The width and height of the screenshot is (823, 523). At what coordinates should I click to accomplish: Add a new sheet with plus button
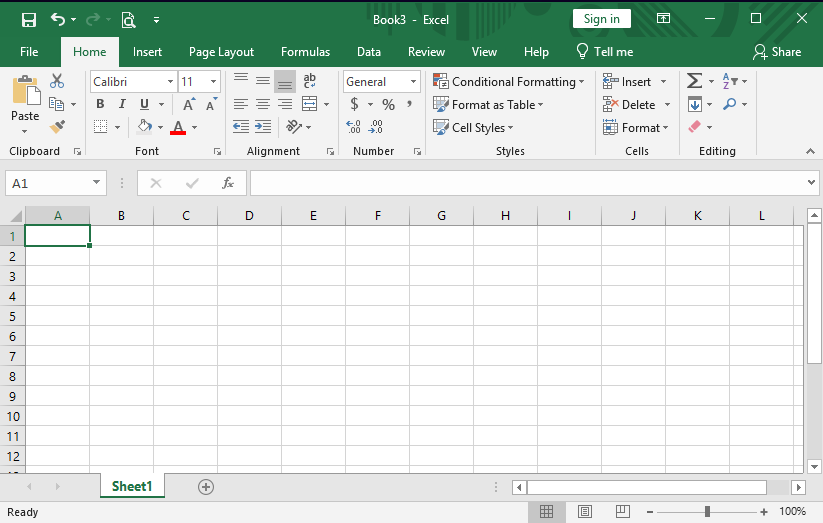coord(206,487)
